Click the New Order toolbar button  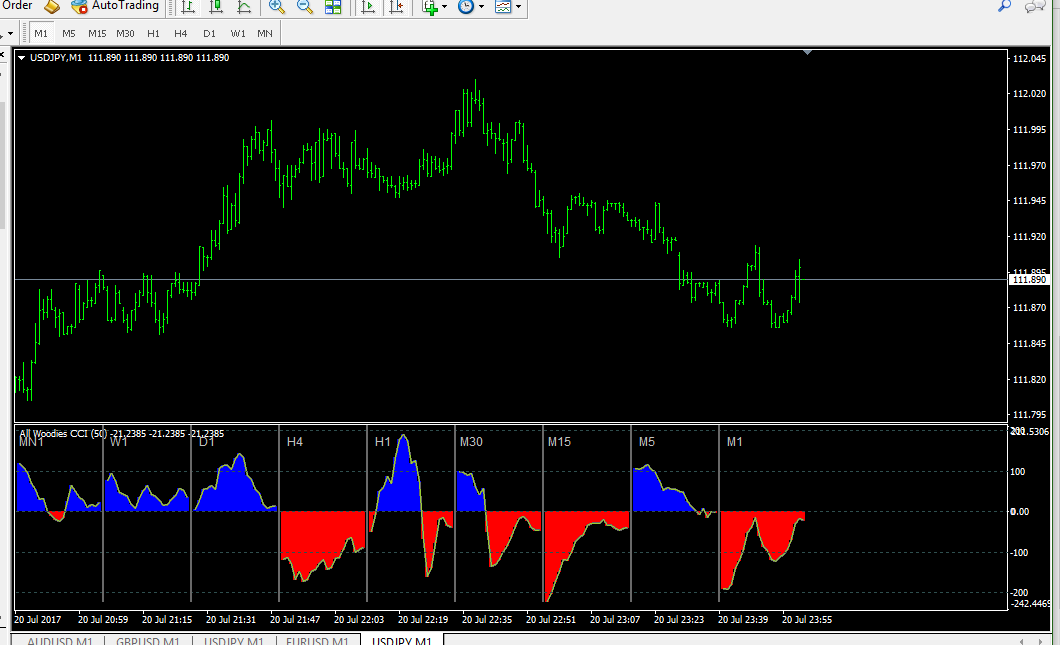click(x=18, y=5)
